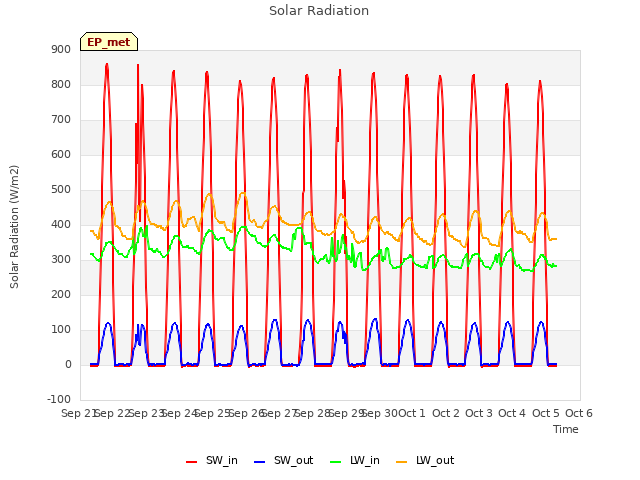Click the Oct 3 x-axis date label
640x480 pixels.
479,413
